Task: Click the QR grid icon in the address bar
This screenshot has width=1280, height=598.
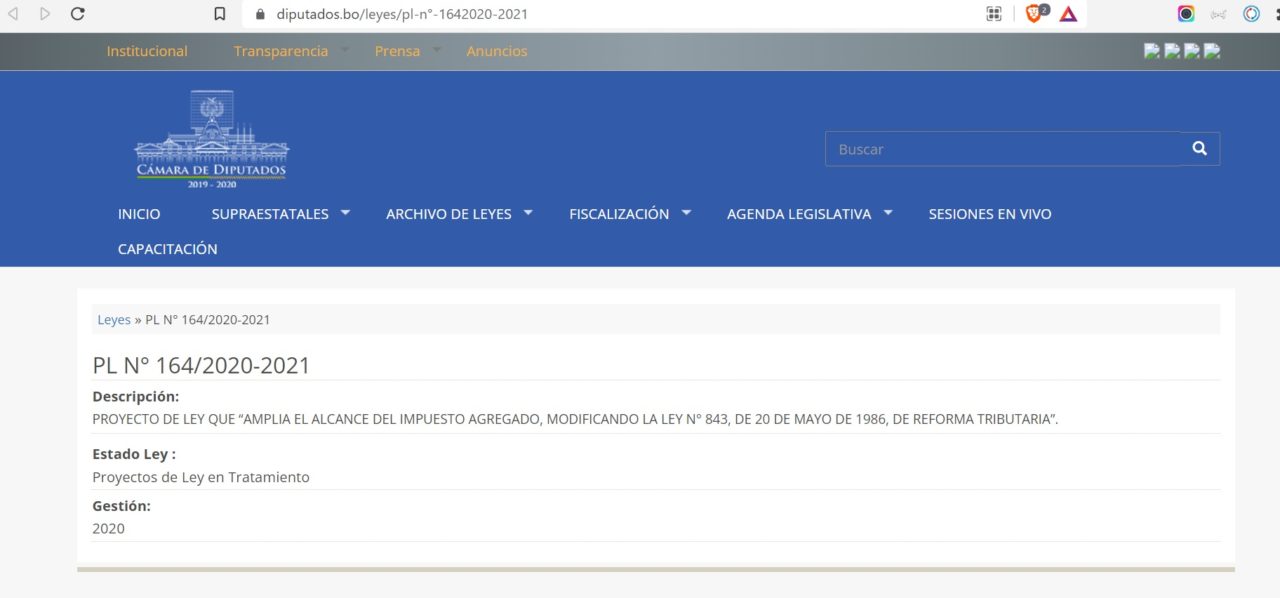Action: [994, 14]
